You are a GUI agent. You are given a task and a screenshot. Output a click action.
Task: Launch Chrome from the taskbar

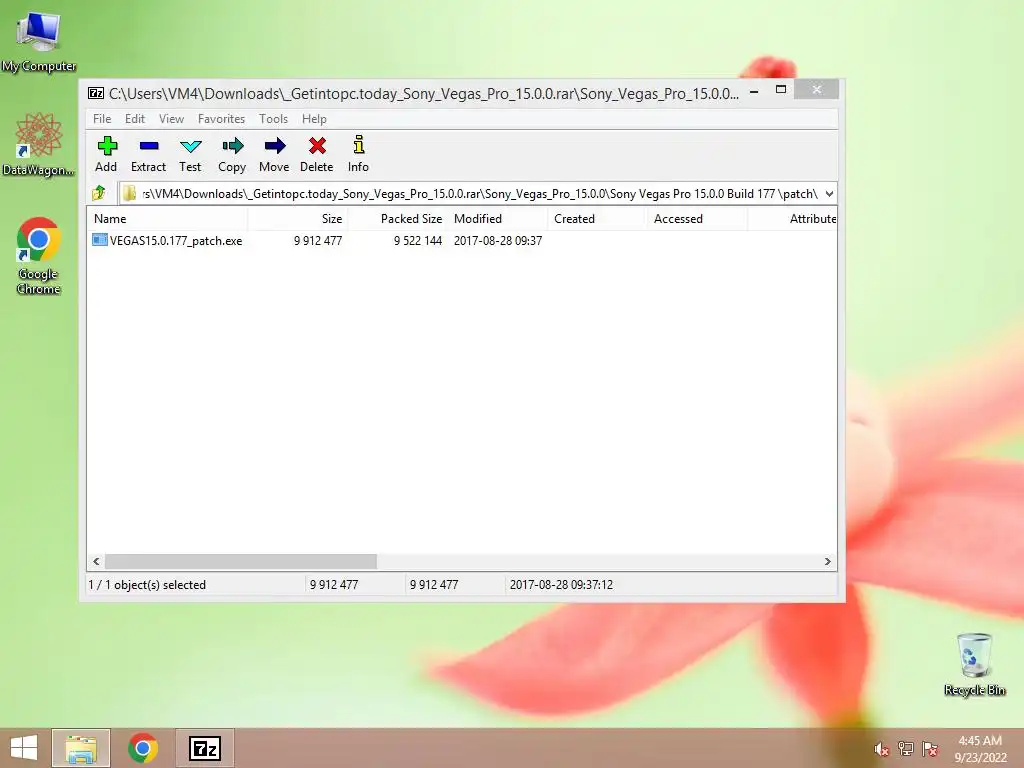(x=143, y=748)
